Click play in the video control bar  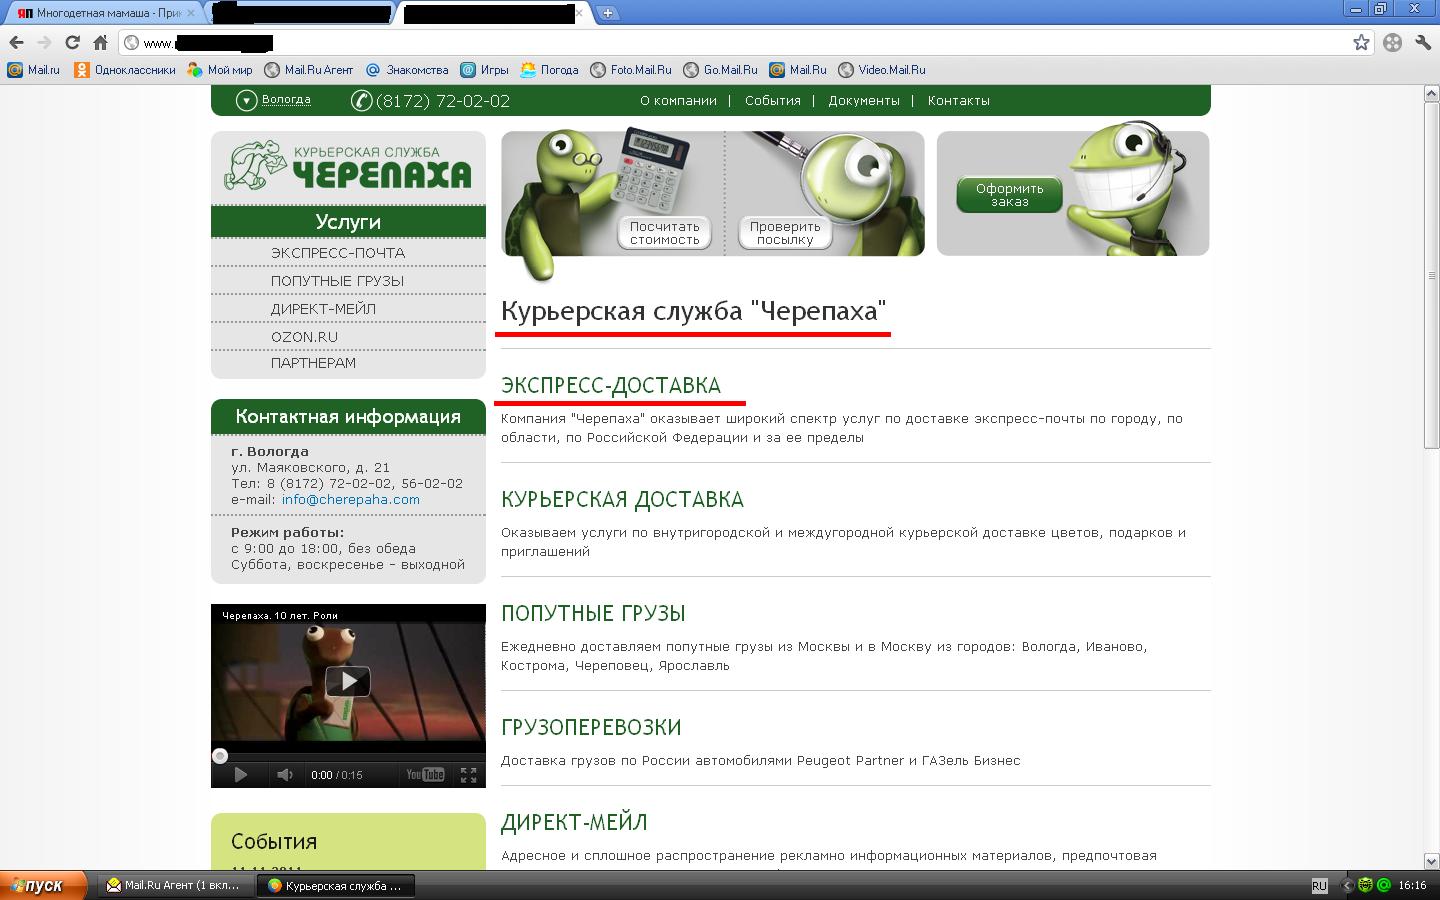pos(240,775)
